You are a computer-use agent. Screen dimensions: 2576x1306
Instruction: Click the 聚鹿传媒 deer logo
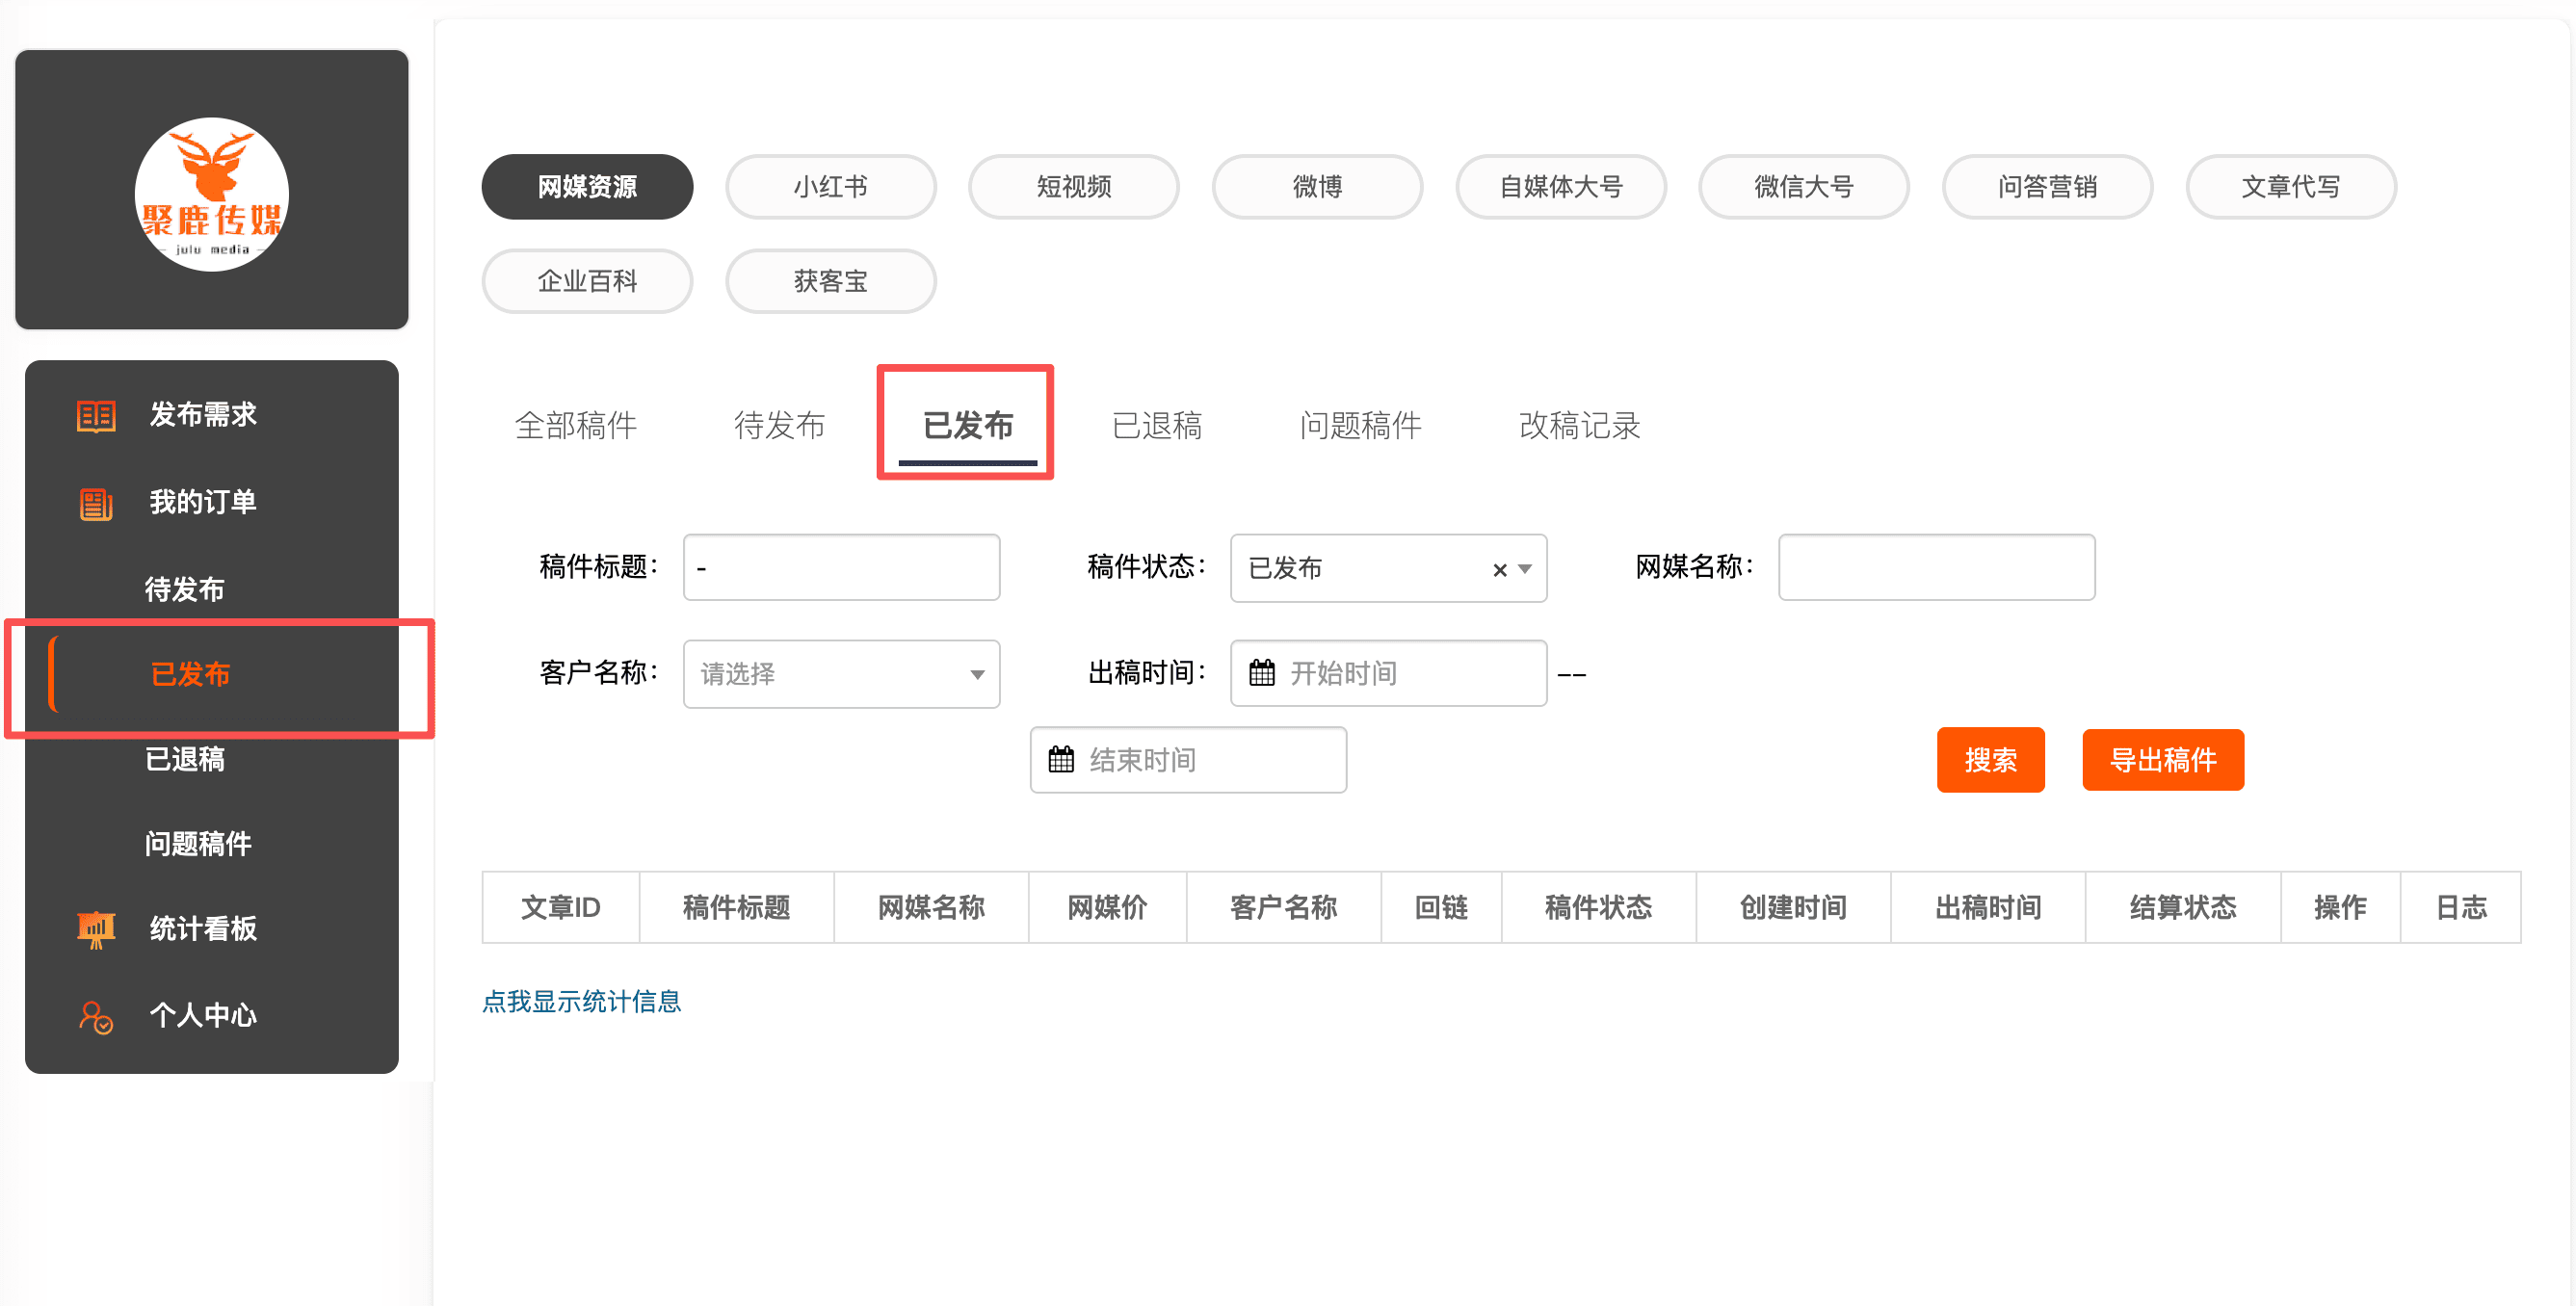point(212,194)
